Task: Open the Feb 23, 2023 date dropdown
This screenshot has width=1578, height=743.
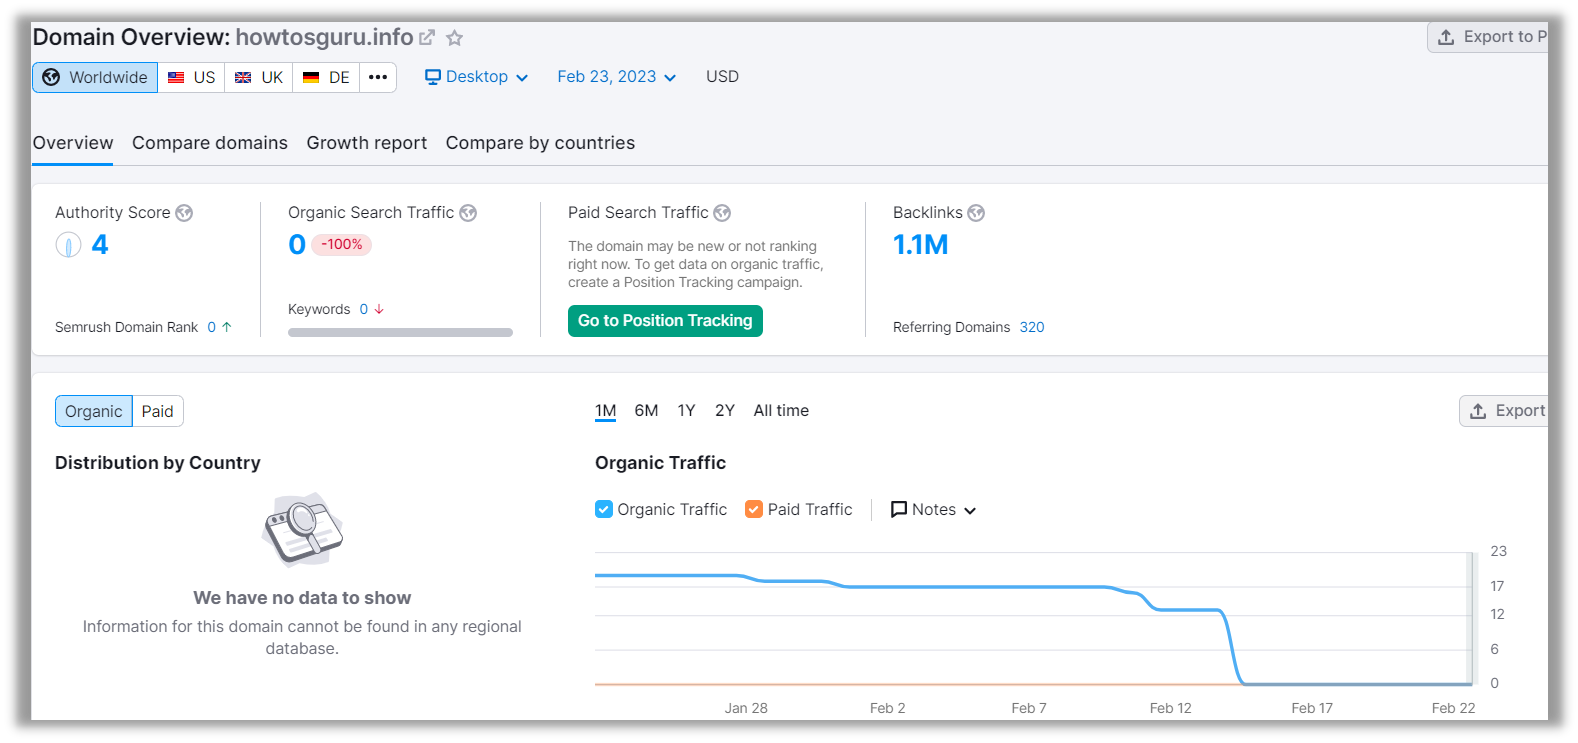Action: click(x=616, y=77)
